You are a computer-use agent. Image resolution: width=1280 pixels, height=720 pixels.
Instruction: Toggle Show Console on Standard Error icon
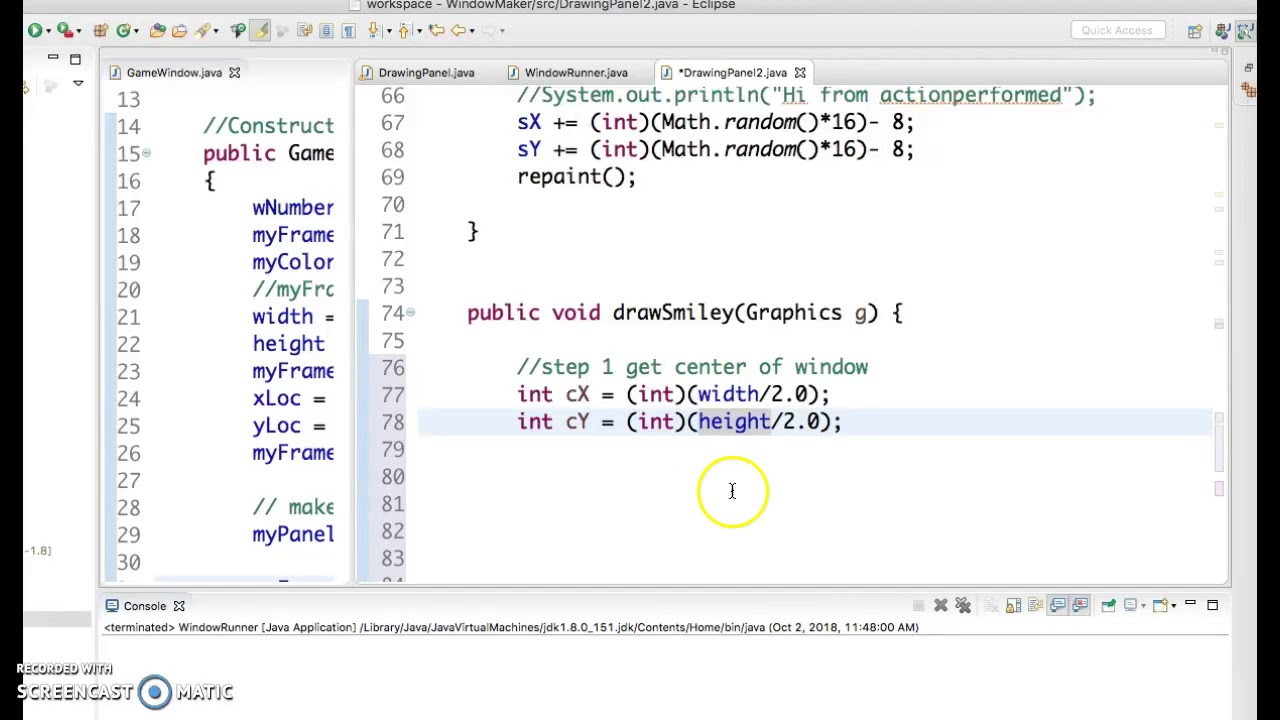[x=1080, y=605]
